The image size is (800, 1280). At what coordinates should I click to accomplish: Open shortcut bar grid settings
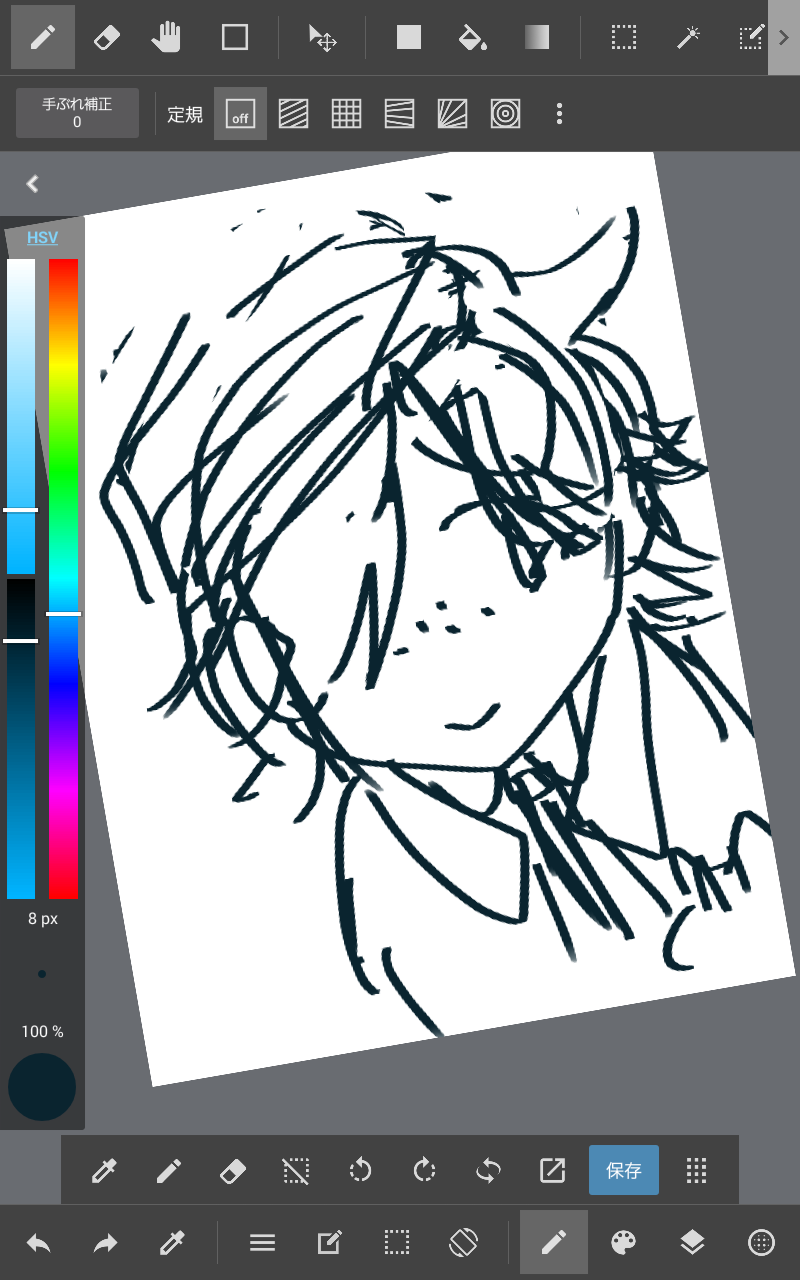(x=697, y=1170)
